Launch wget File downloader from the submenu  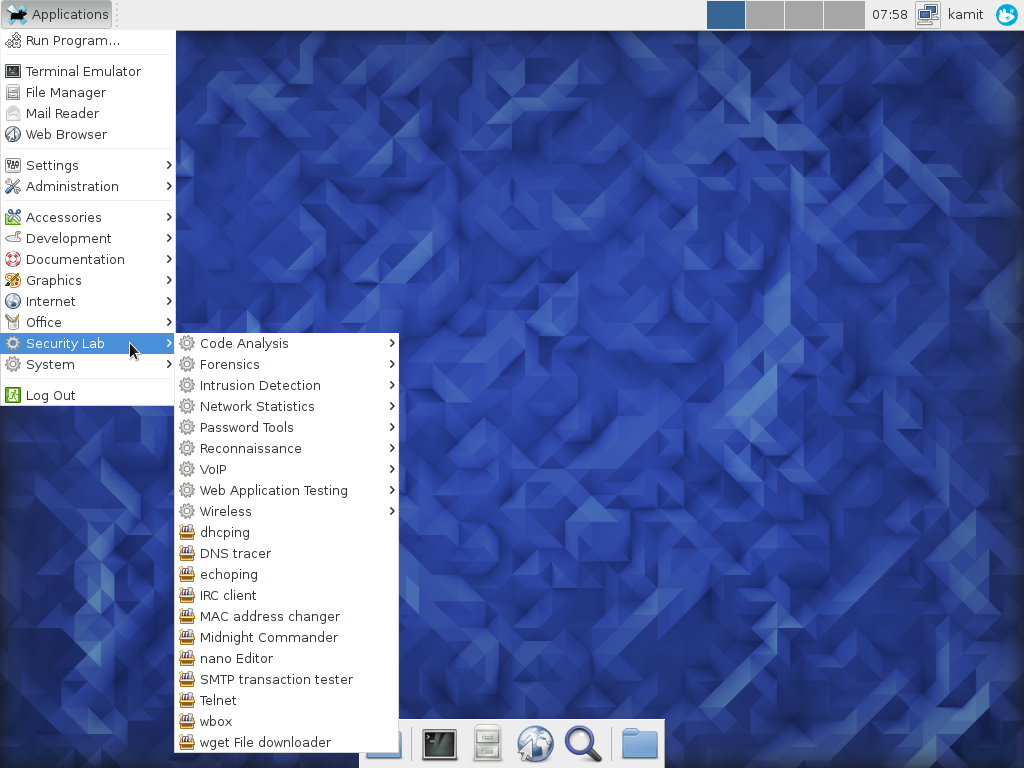click(x=265, y=742)
